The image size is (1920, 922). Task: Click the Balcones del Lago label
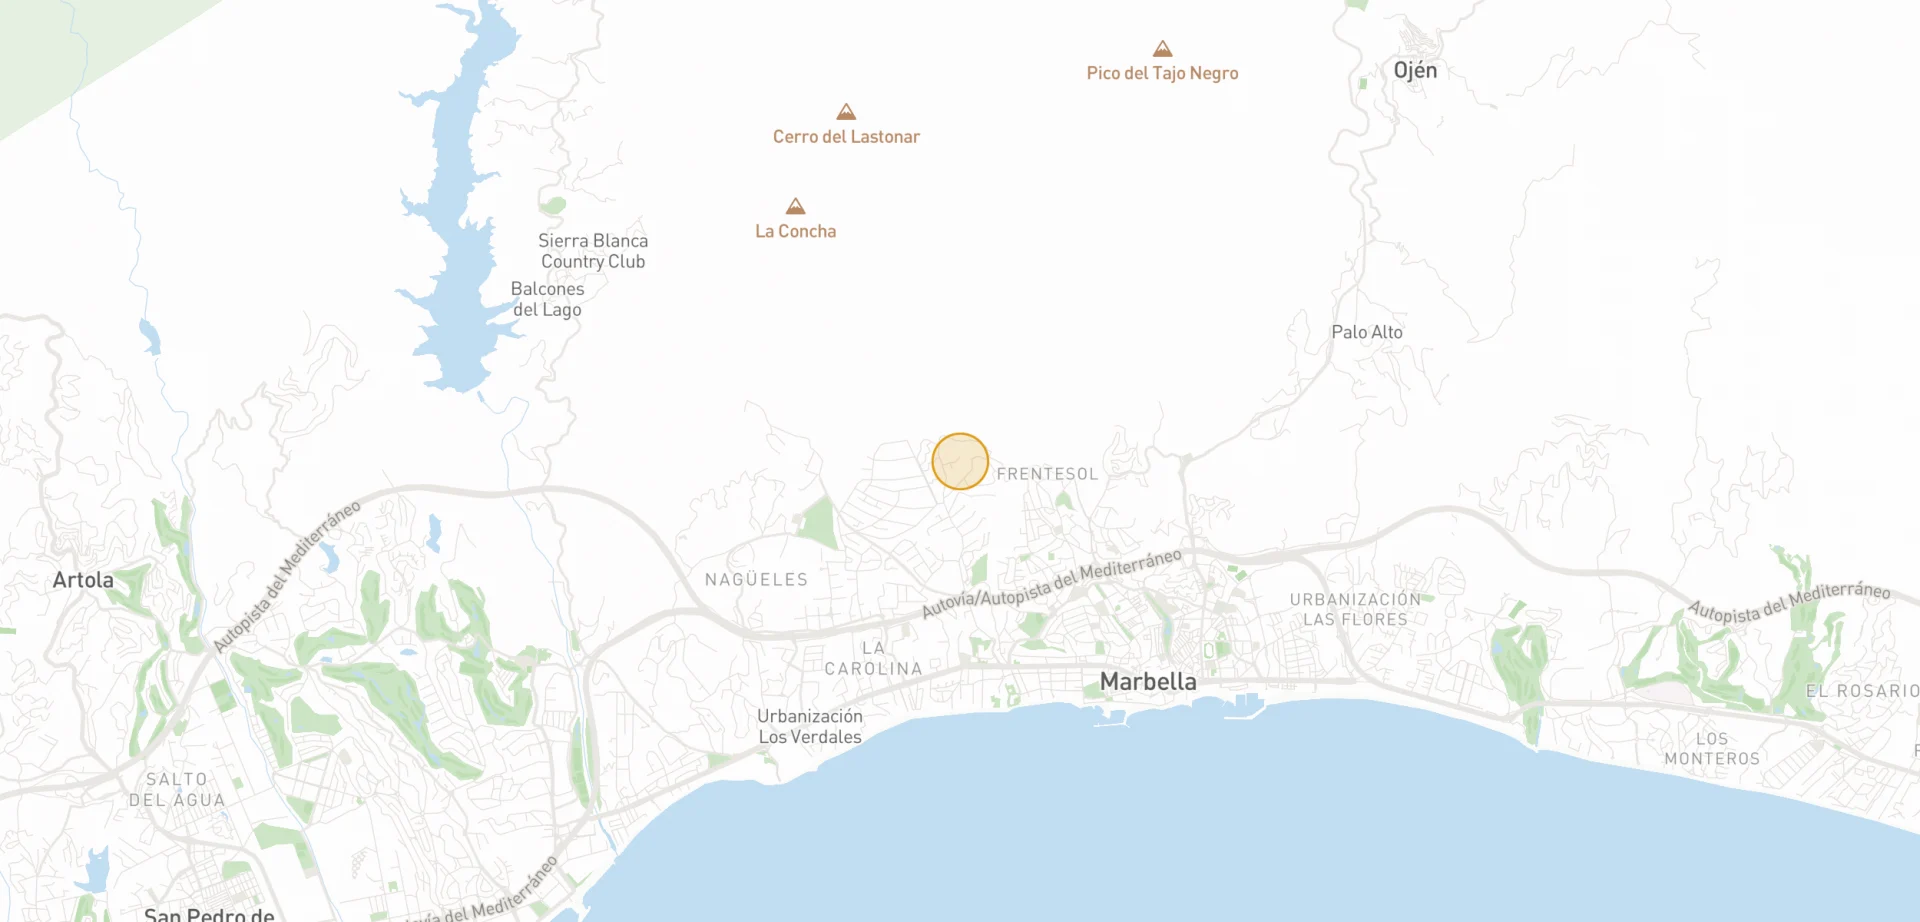[547, 299]
